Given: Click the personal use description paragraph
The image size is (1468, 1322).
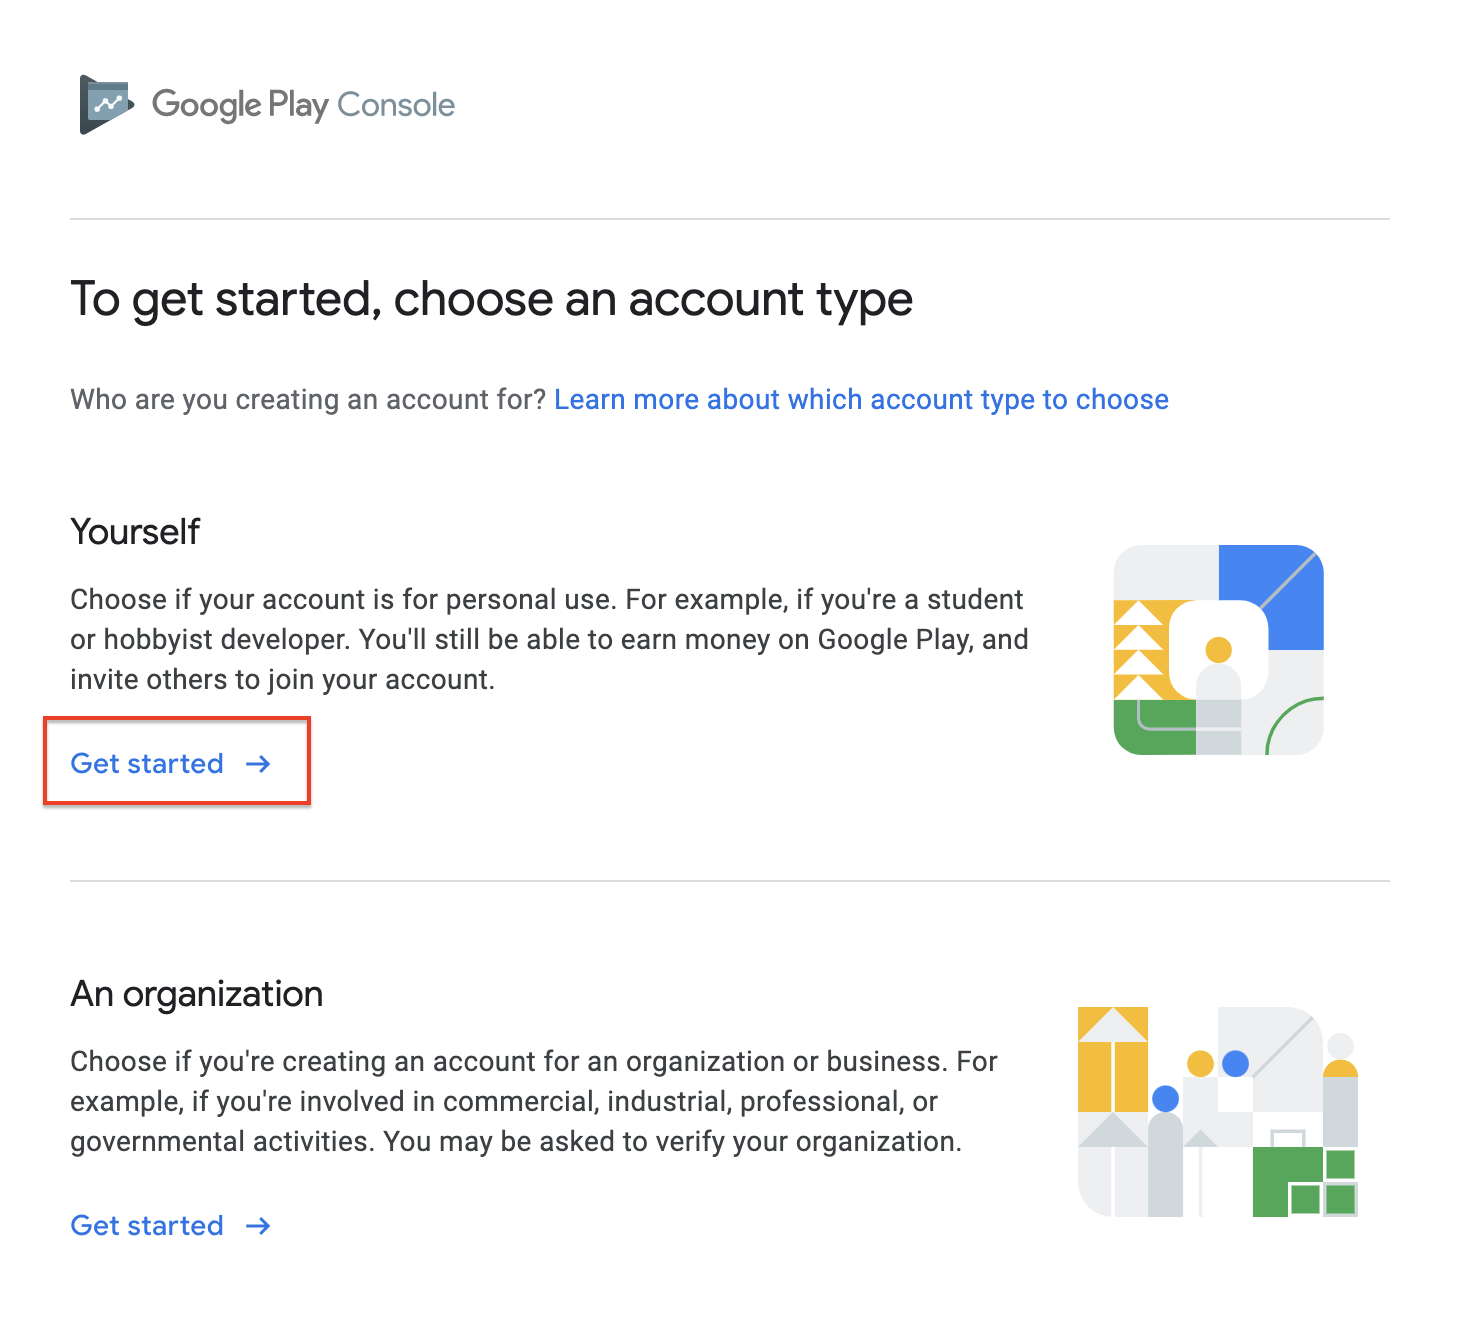Looking at the screenshot, I should 548,640.
